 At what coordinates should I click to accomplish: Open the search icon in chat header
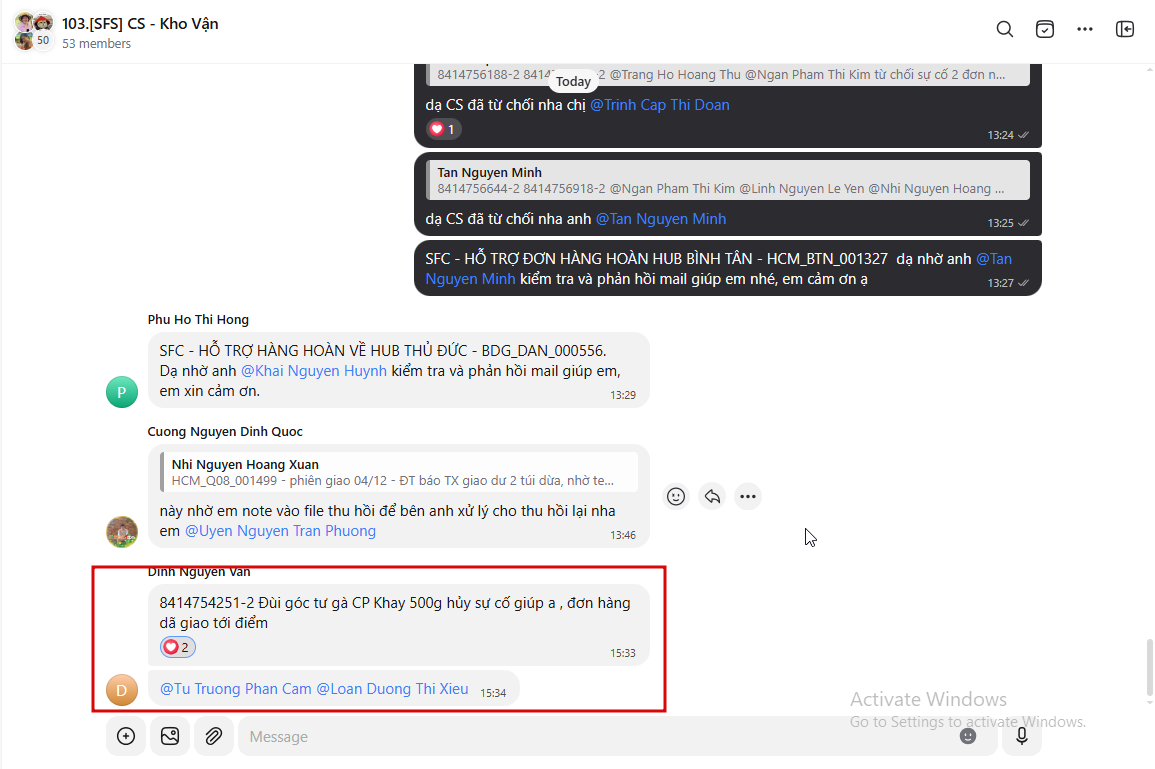(x=1005, y=29)
